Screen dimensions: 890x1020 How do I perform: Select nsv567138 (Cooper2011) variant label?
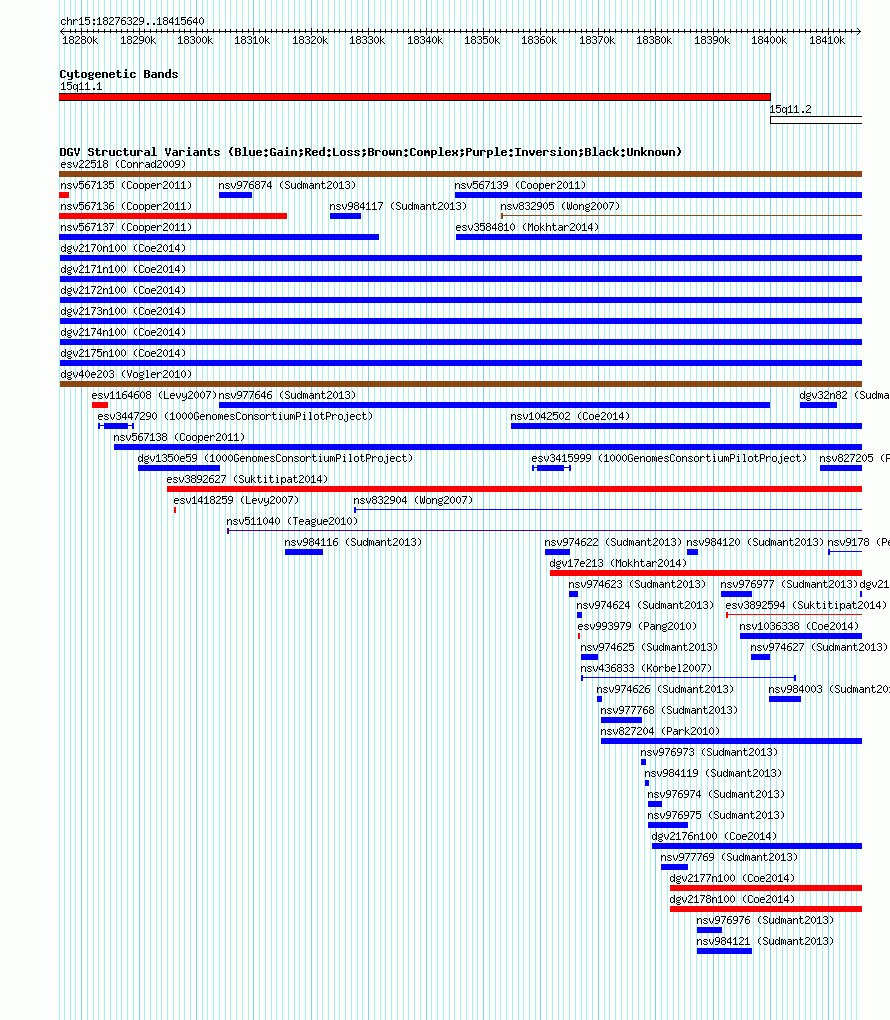(x=179, y=437)
